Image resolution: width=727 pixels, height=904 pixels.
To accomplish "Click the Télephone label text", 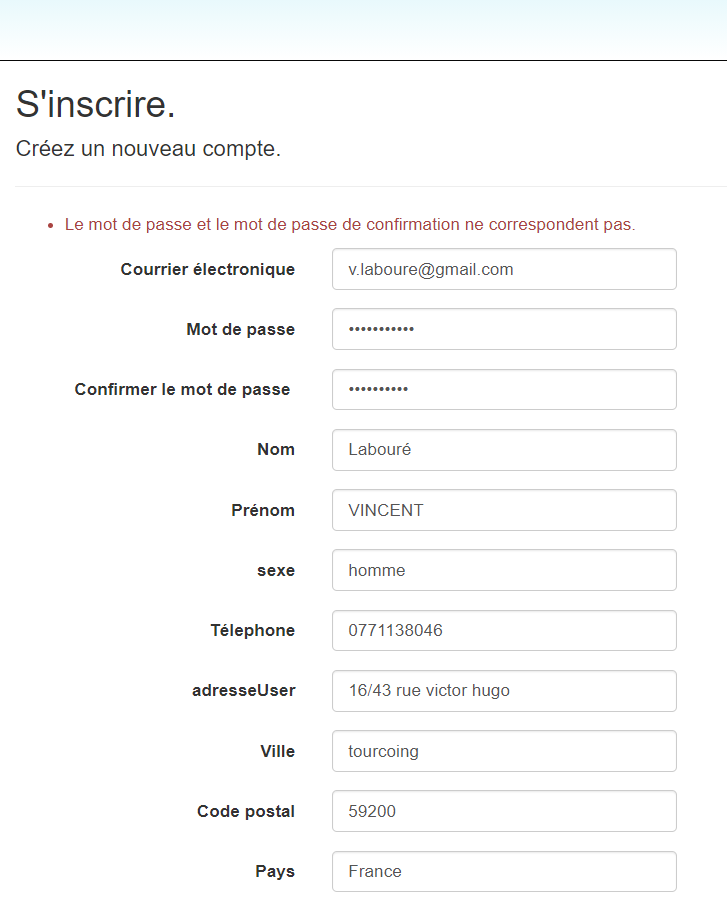I will [x=253, y=630].
